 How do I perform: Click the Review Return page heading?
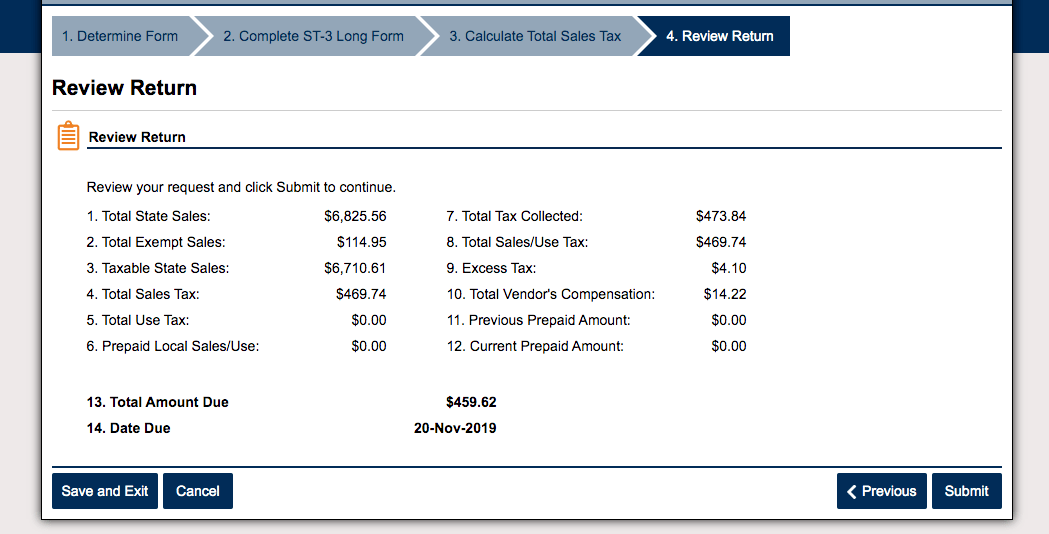pos(124,88)
